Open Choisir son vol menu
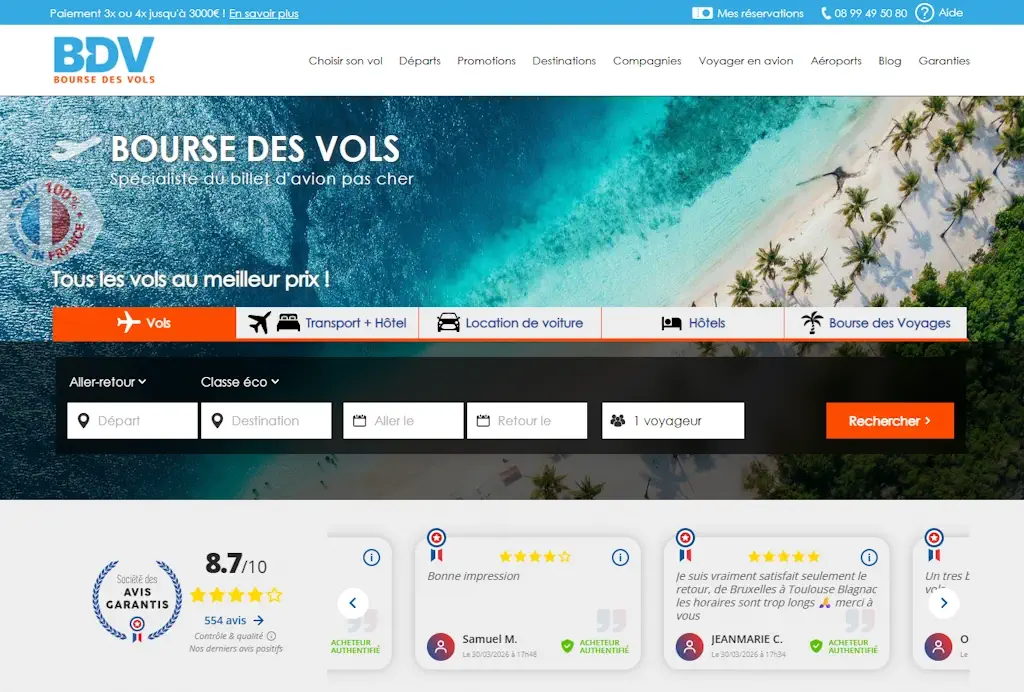 [x=345, y=61]
